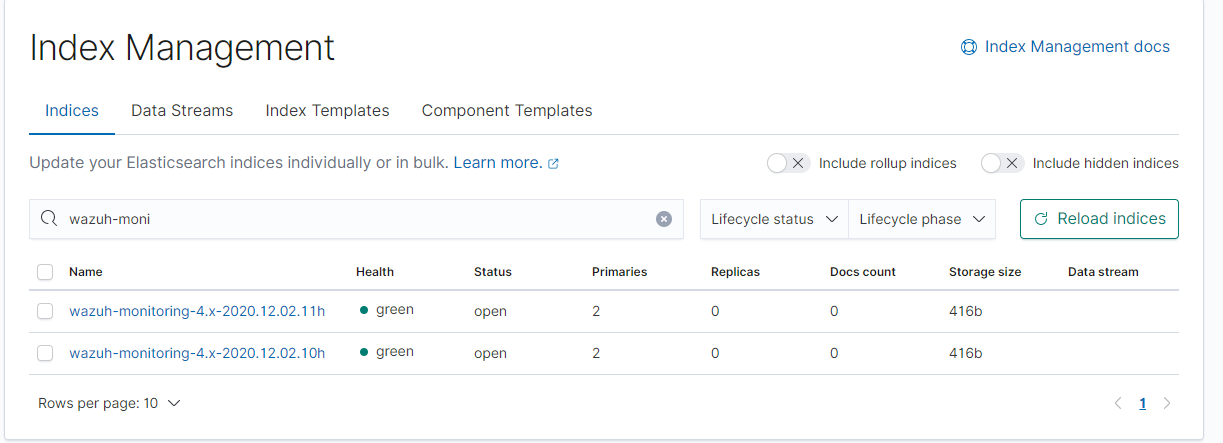Tick the select-all indices header checkbox
Screen dimensions: 1223x443
(x=45, y=272)
